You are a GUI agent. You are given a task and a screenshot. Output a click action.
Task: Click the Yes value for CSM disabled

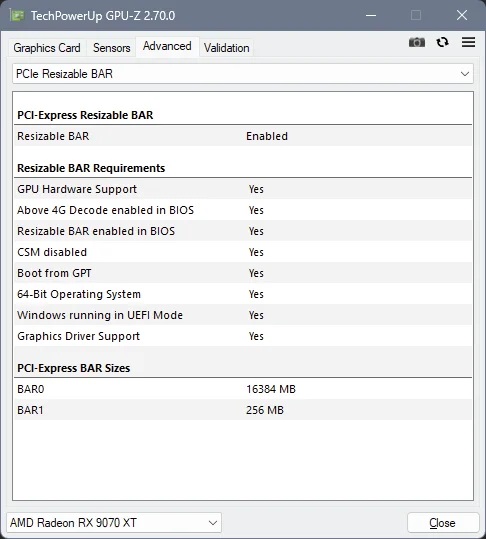[256, 252]
